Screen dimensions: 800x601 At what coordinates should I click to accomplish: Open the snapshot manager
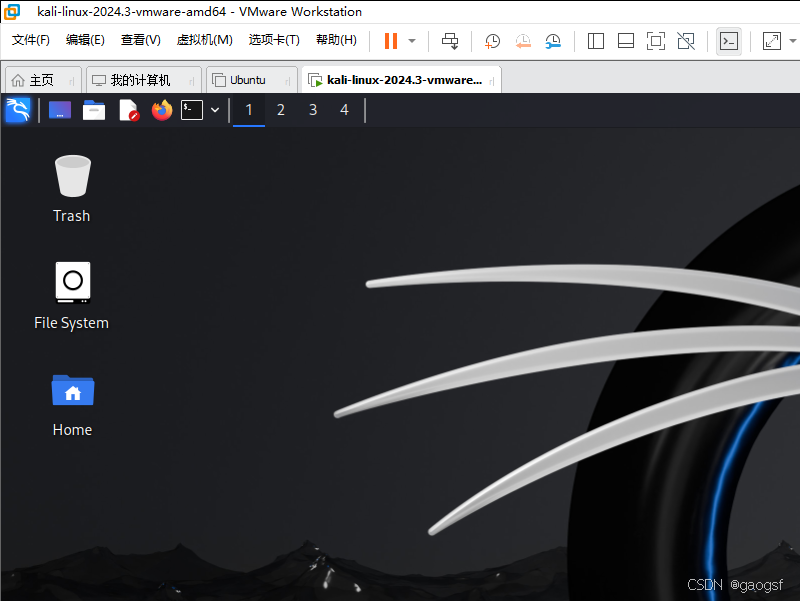pos(553,41)
